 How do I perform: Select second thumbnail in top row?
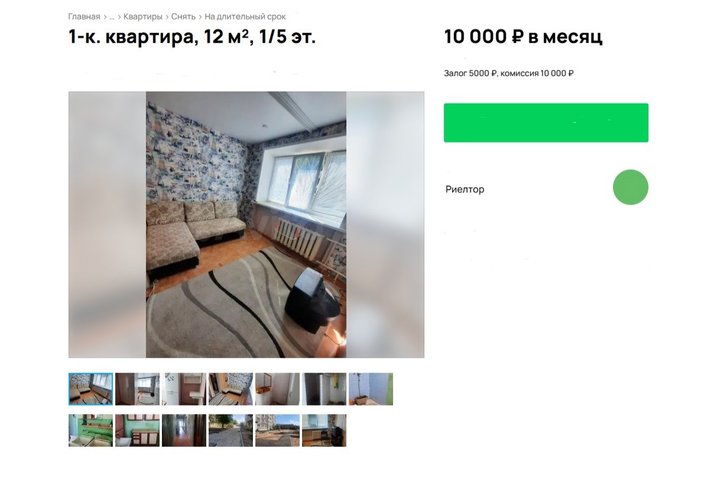[137, 389]
